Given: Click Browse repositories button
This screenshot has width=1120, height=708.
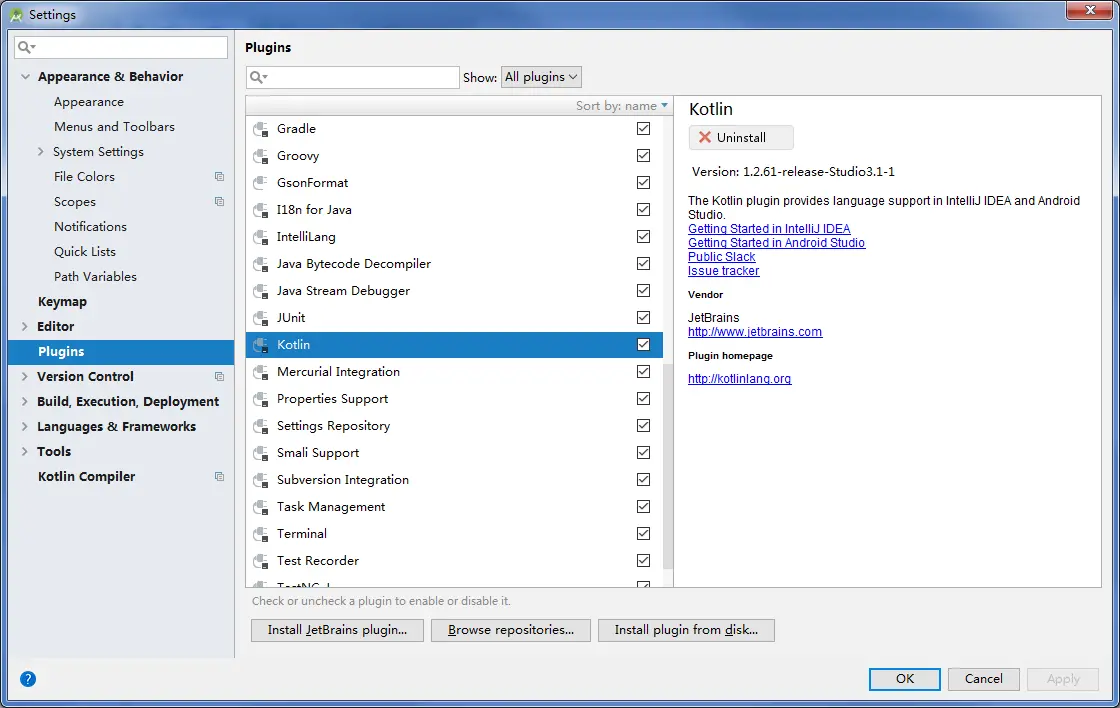Looking at the screenshot, I should (511, 630).
